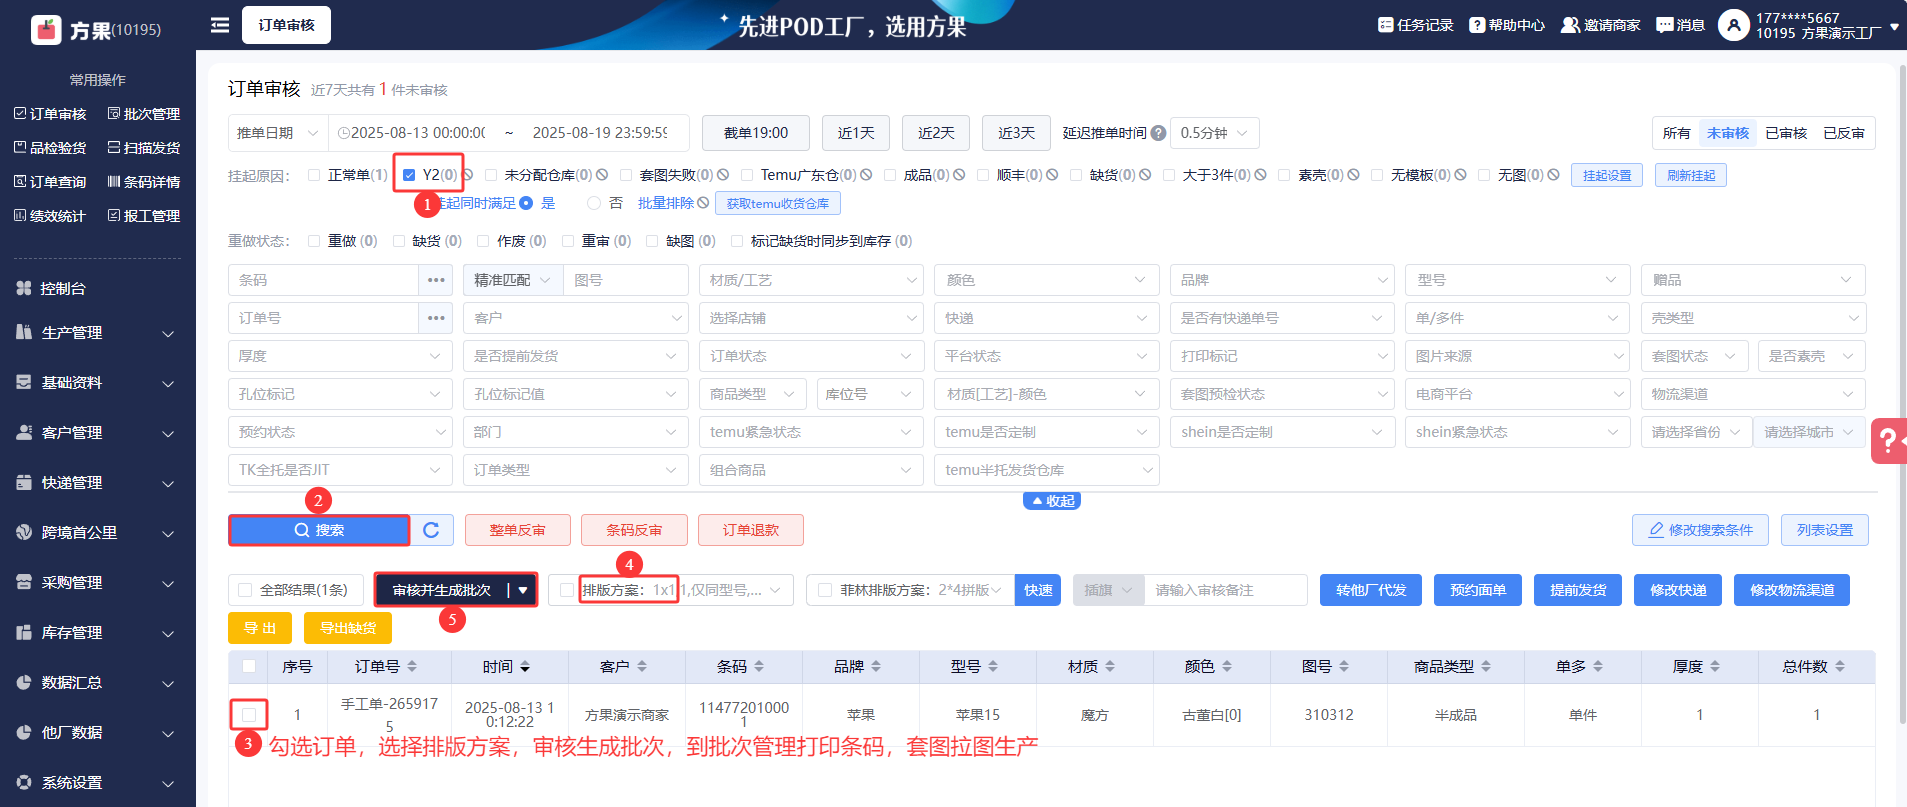This screenshot has width=1907, height=807.
Task: Switch to the 未审核 tab
Action: point(1728,133)
